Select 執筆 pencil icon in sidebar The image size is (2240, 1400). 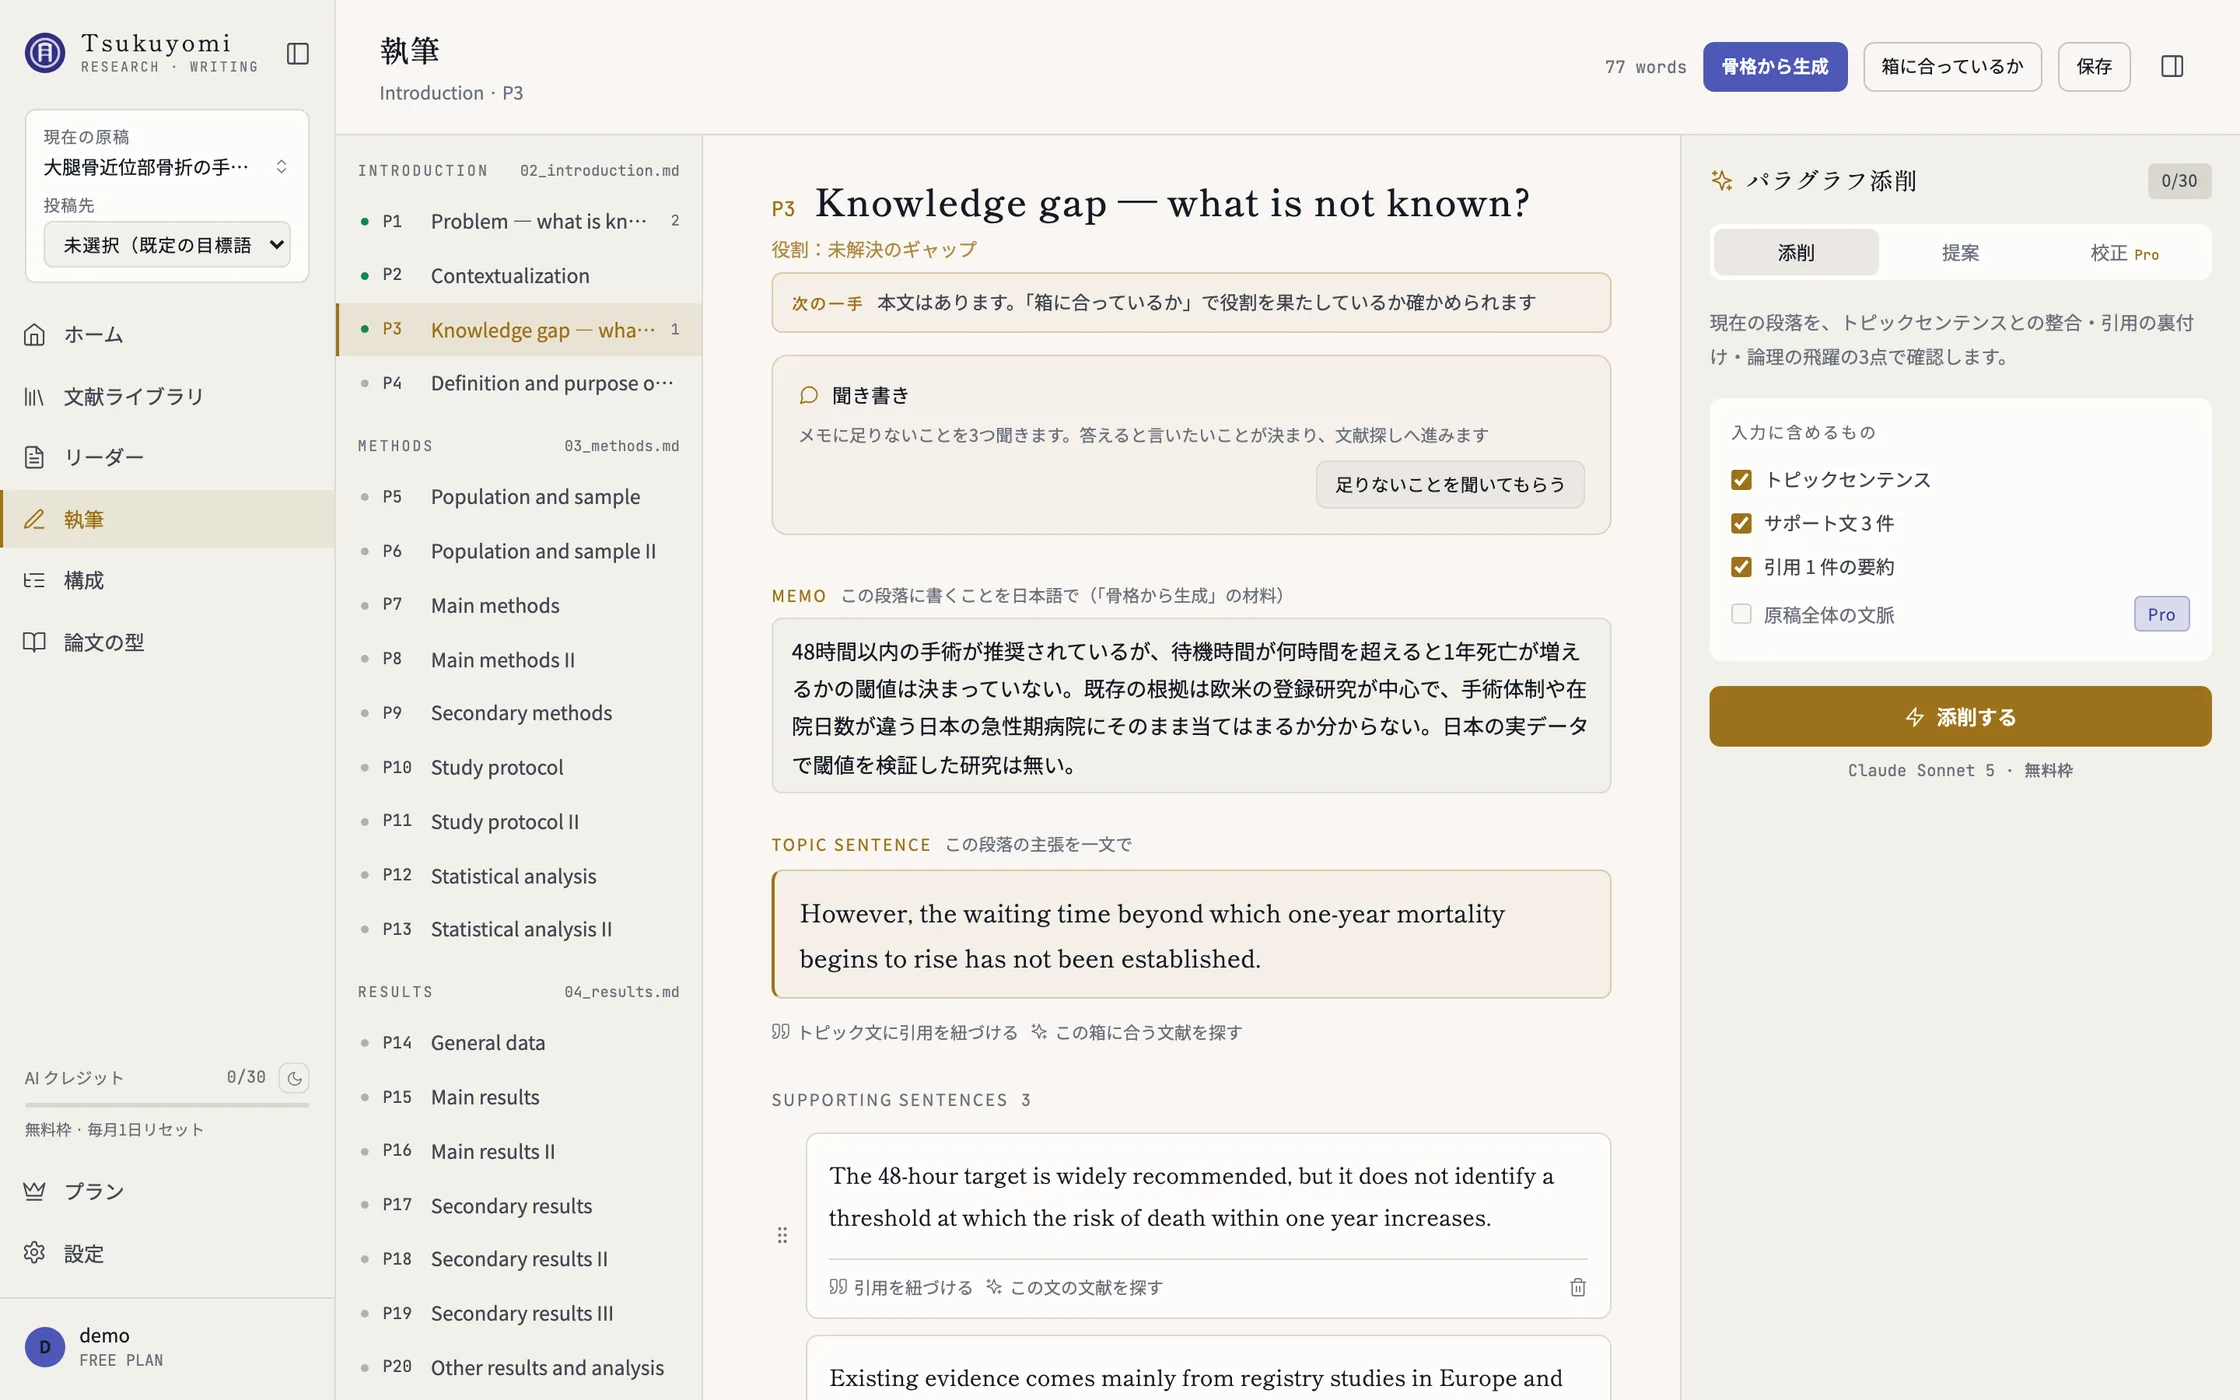pyautogui.click(x=35, y=519)
